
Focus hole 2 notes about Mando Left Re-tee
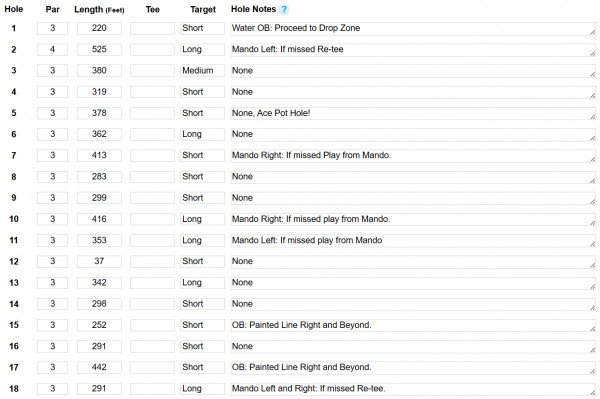(x=413, y=50)
